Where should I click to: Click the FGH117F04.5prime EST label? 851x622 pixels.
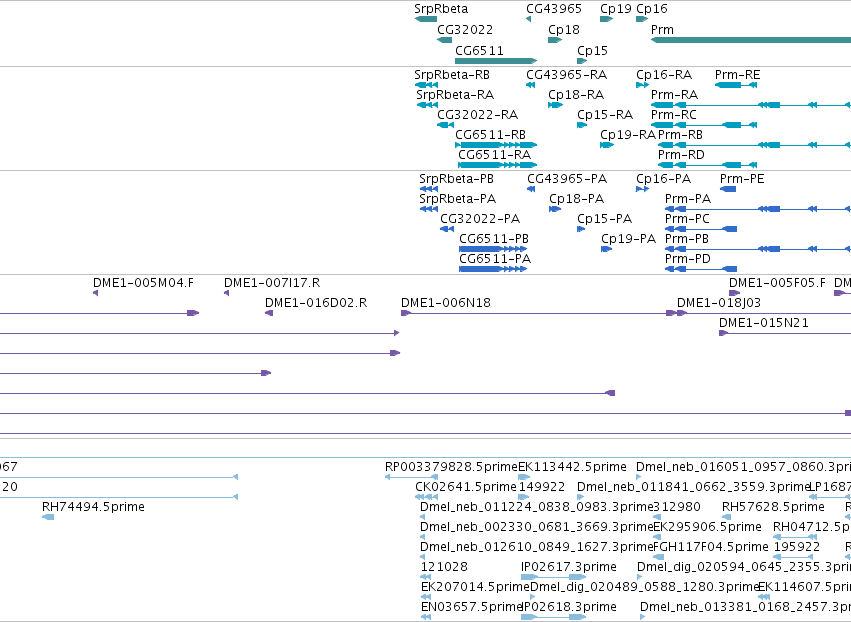710,547
